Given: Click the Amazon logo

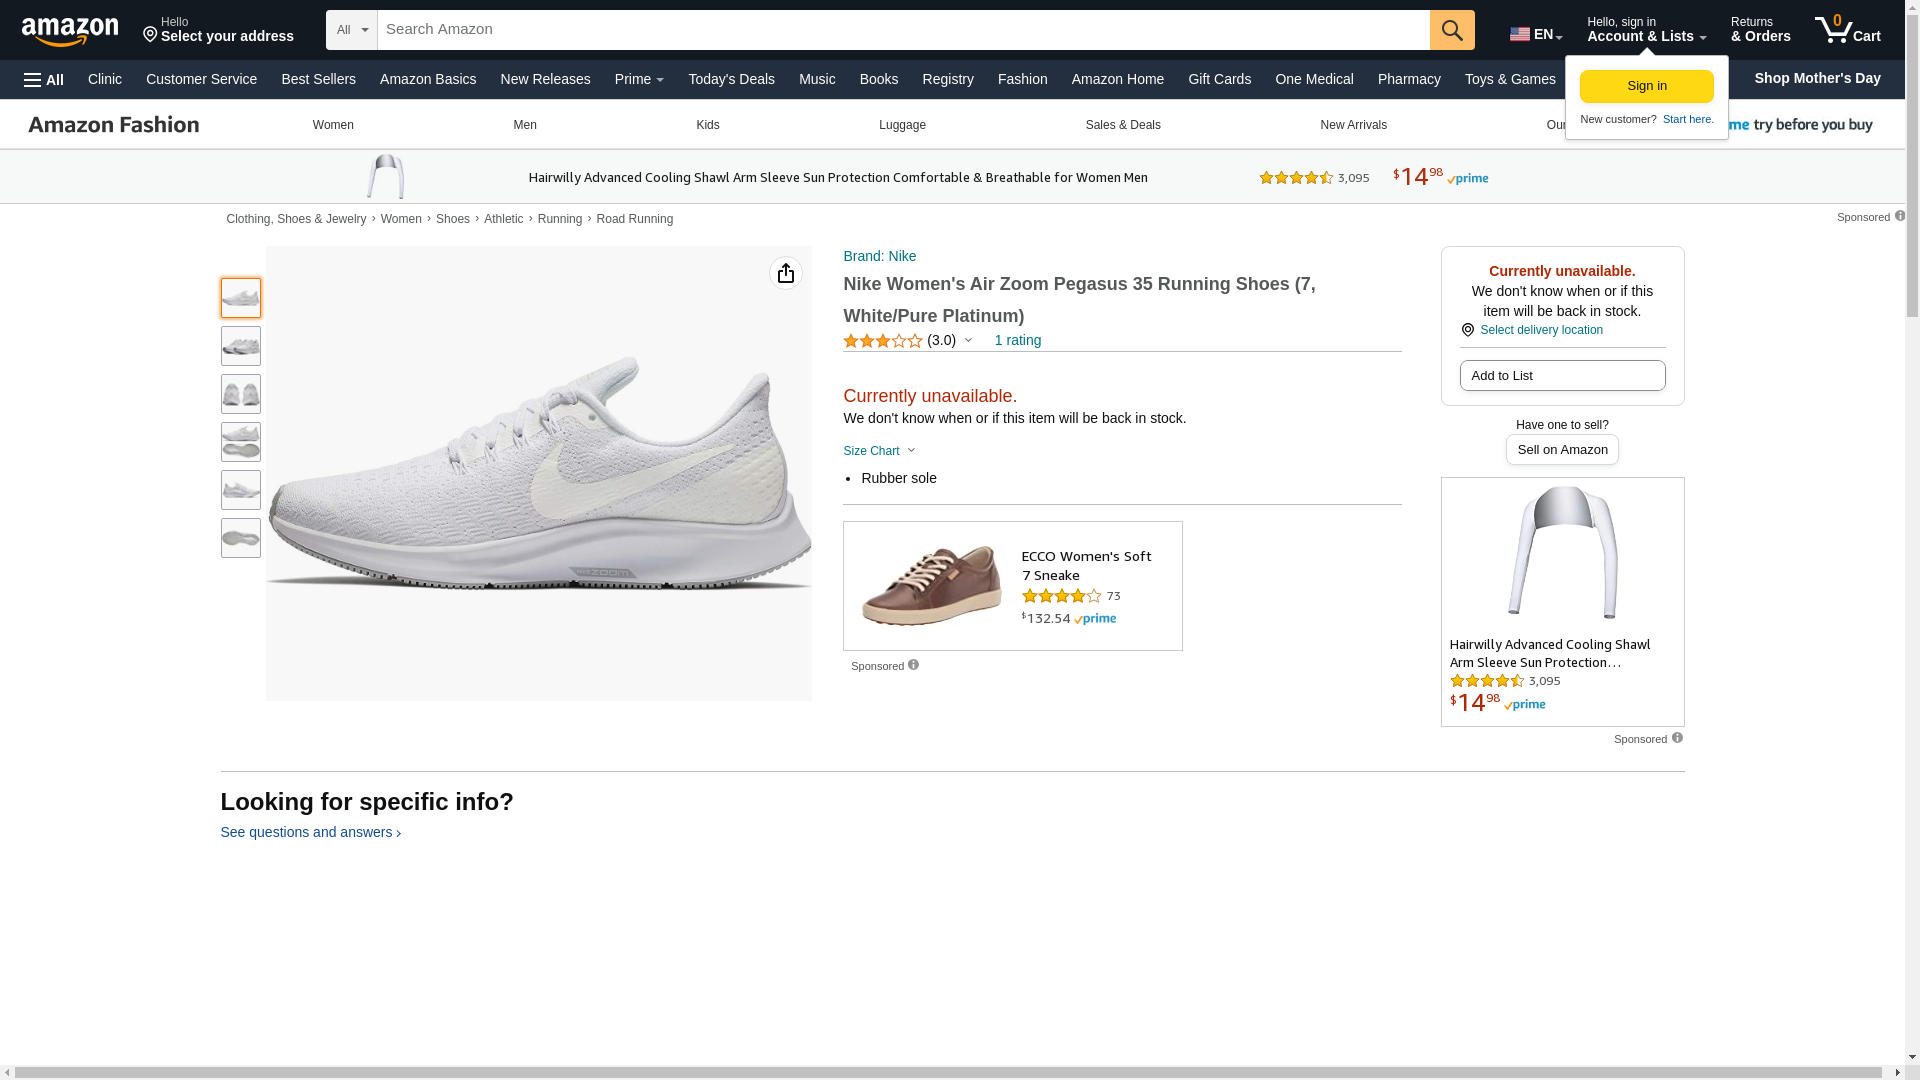Looking at the screenshot, I should [70, 31].
